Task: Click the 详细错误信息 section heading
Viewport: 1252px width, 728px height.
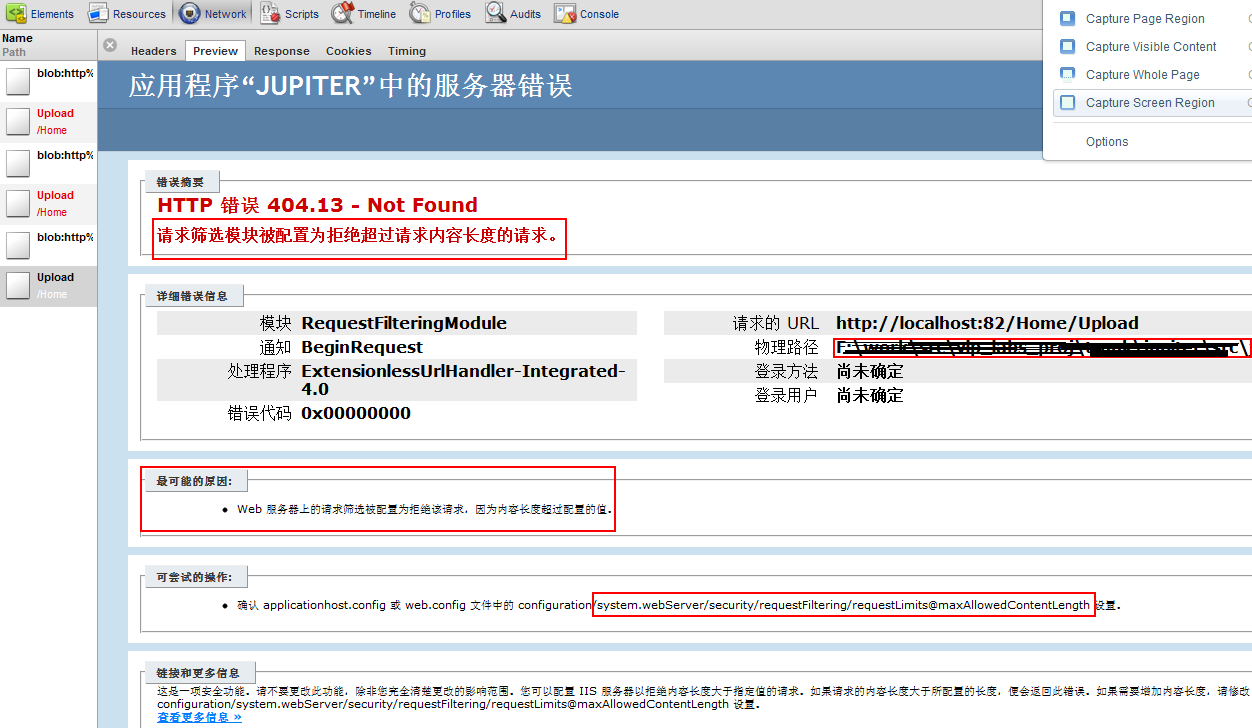Action: (x=192, y=296)
